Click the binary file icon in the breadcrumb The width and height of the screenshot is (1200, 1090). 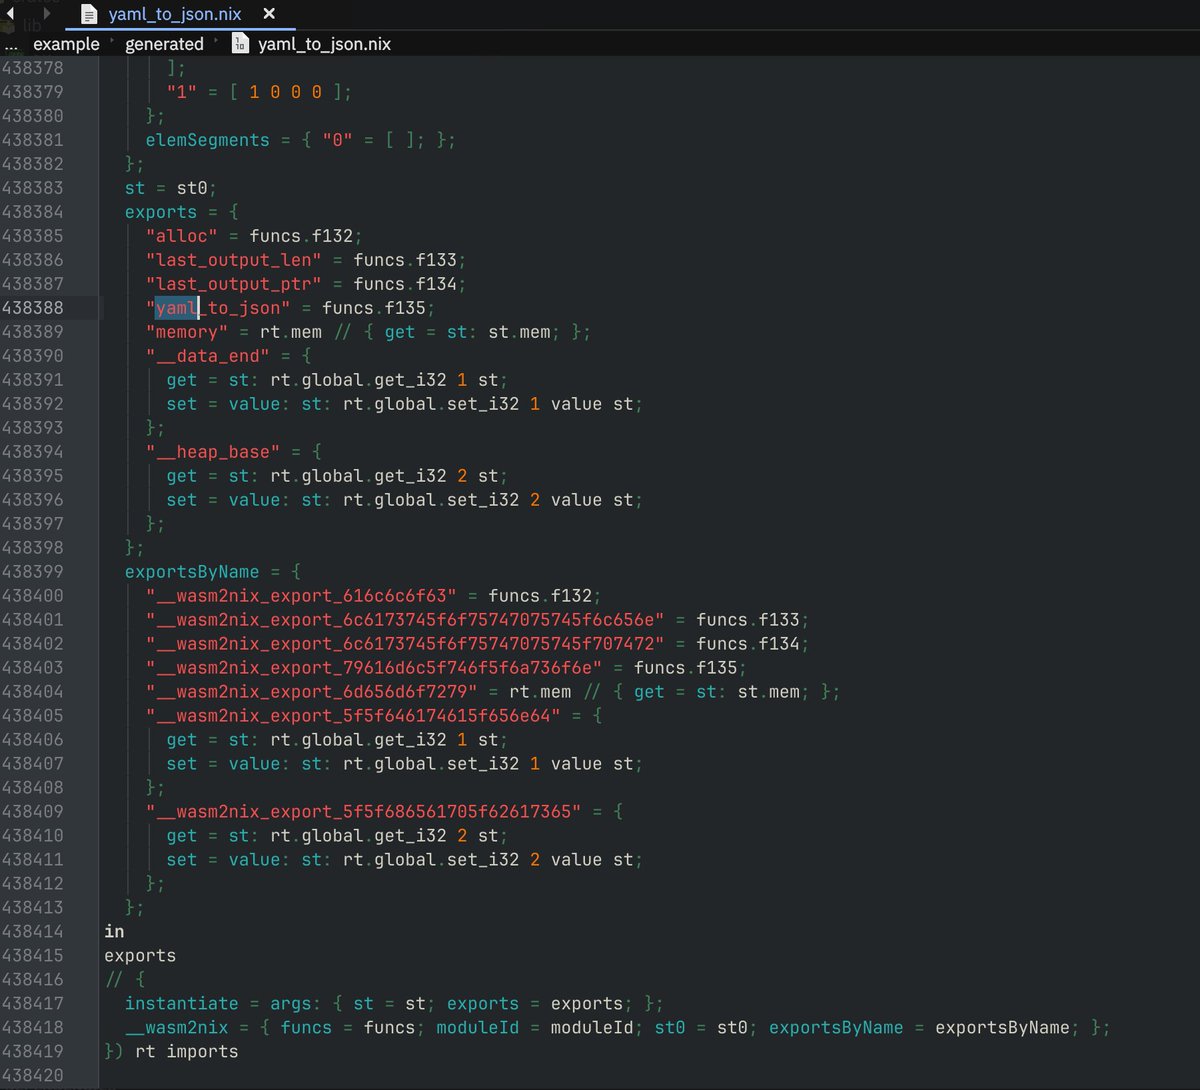pos(240,43)
